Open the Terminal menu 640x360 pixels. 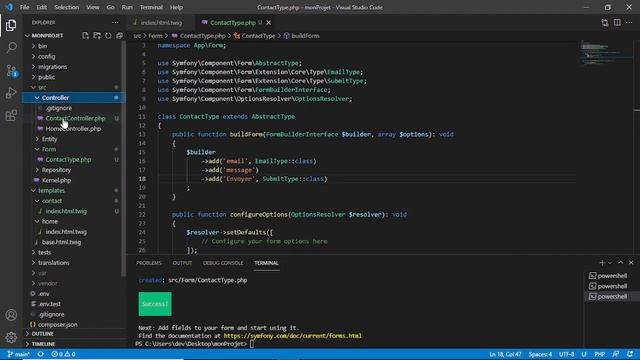point(151,7)
